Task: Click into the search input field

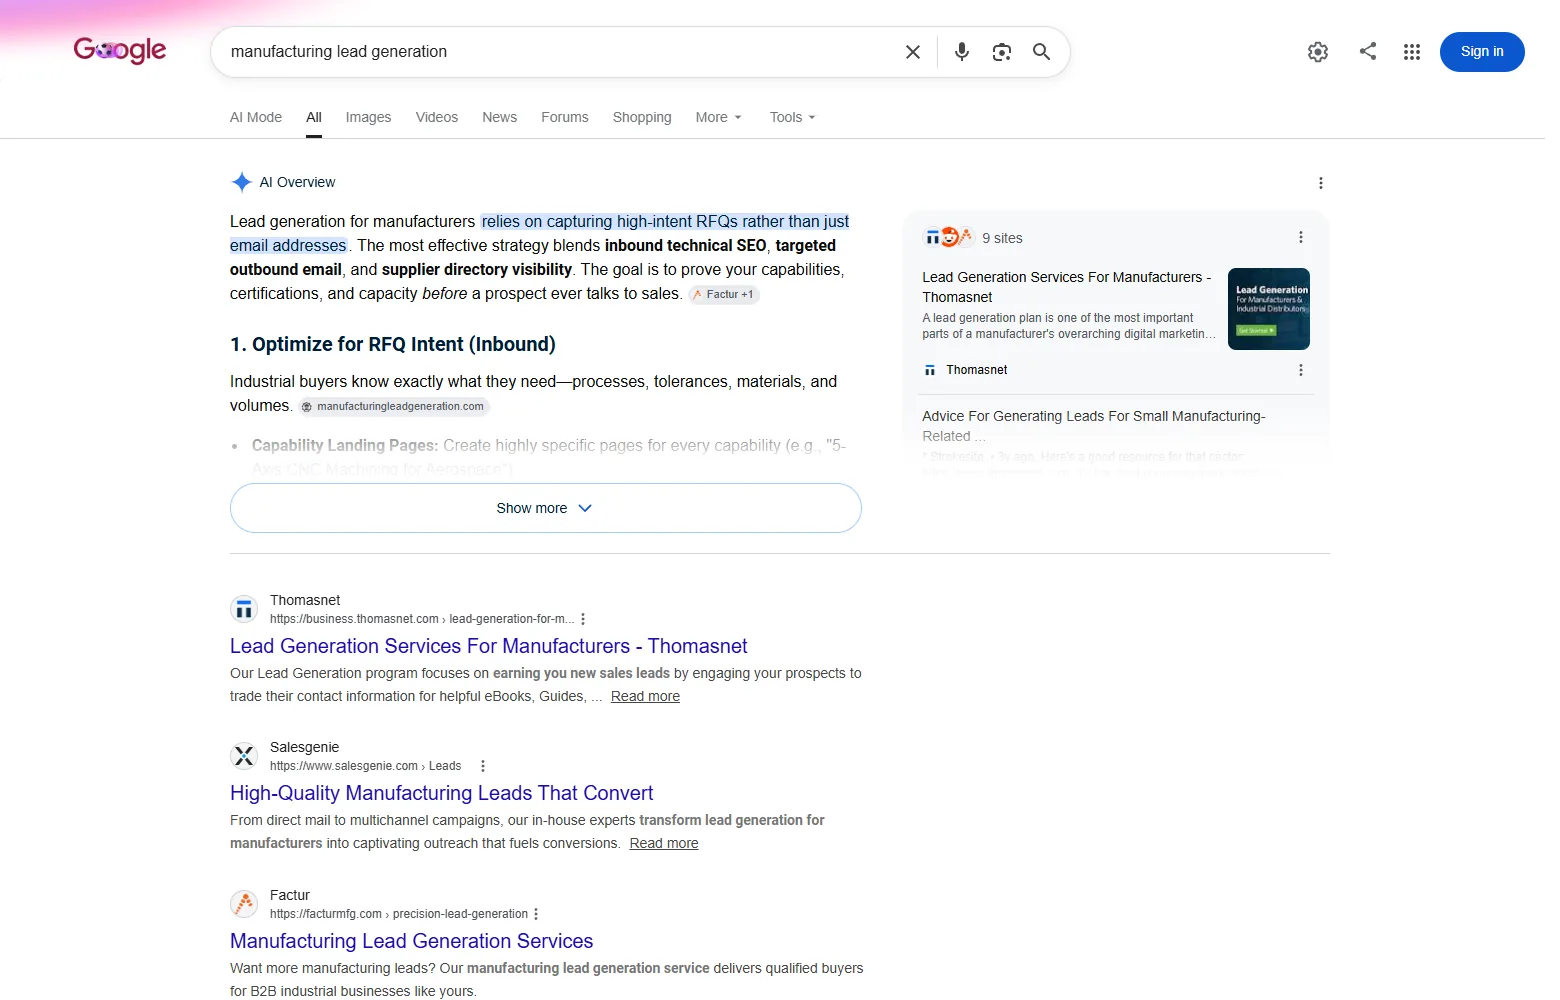Action: click(560, 52)
